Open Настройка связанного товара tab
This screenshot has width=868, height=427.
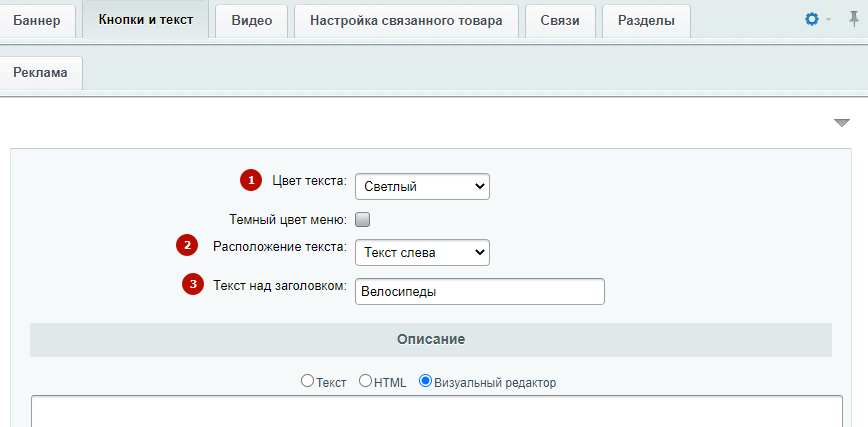(x=406, y=21)
